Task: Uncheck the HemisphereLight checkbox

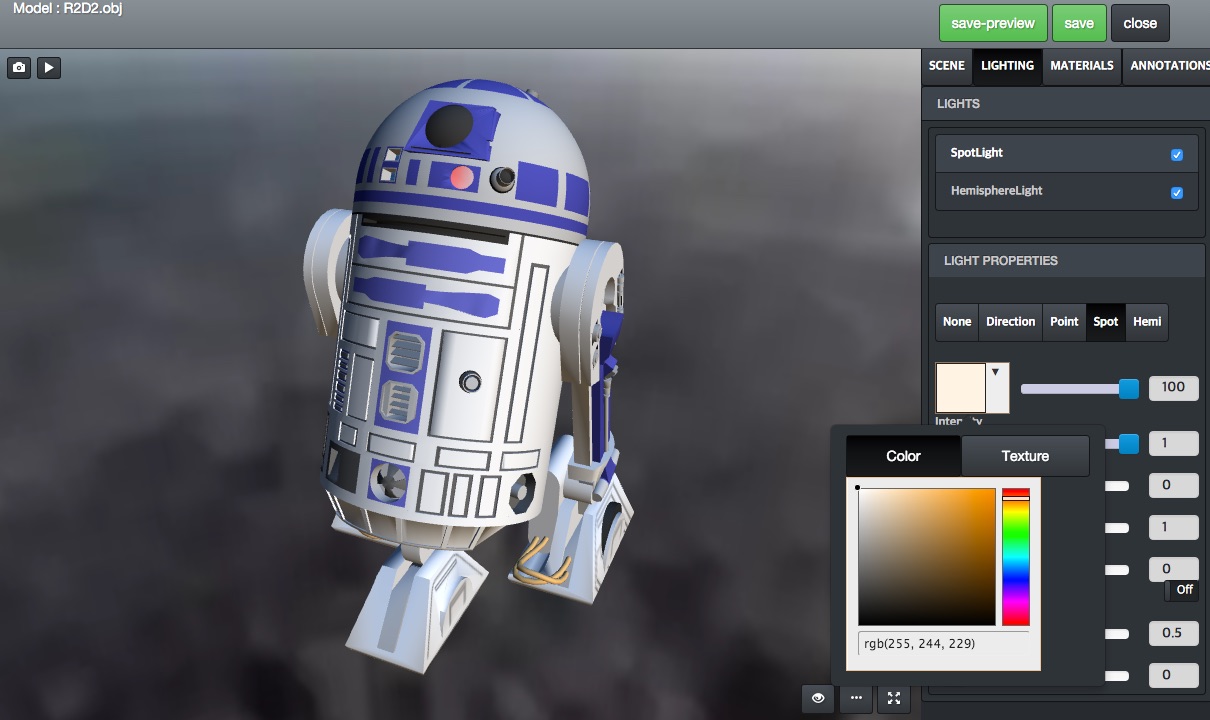Action: 1177,193
